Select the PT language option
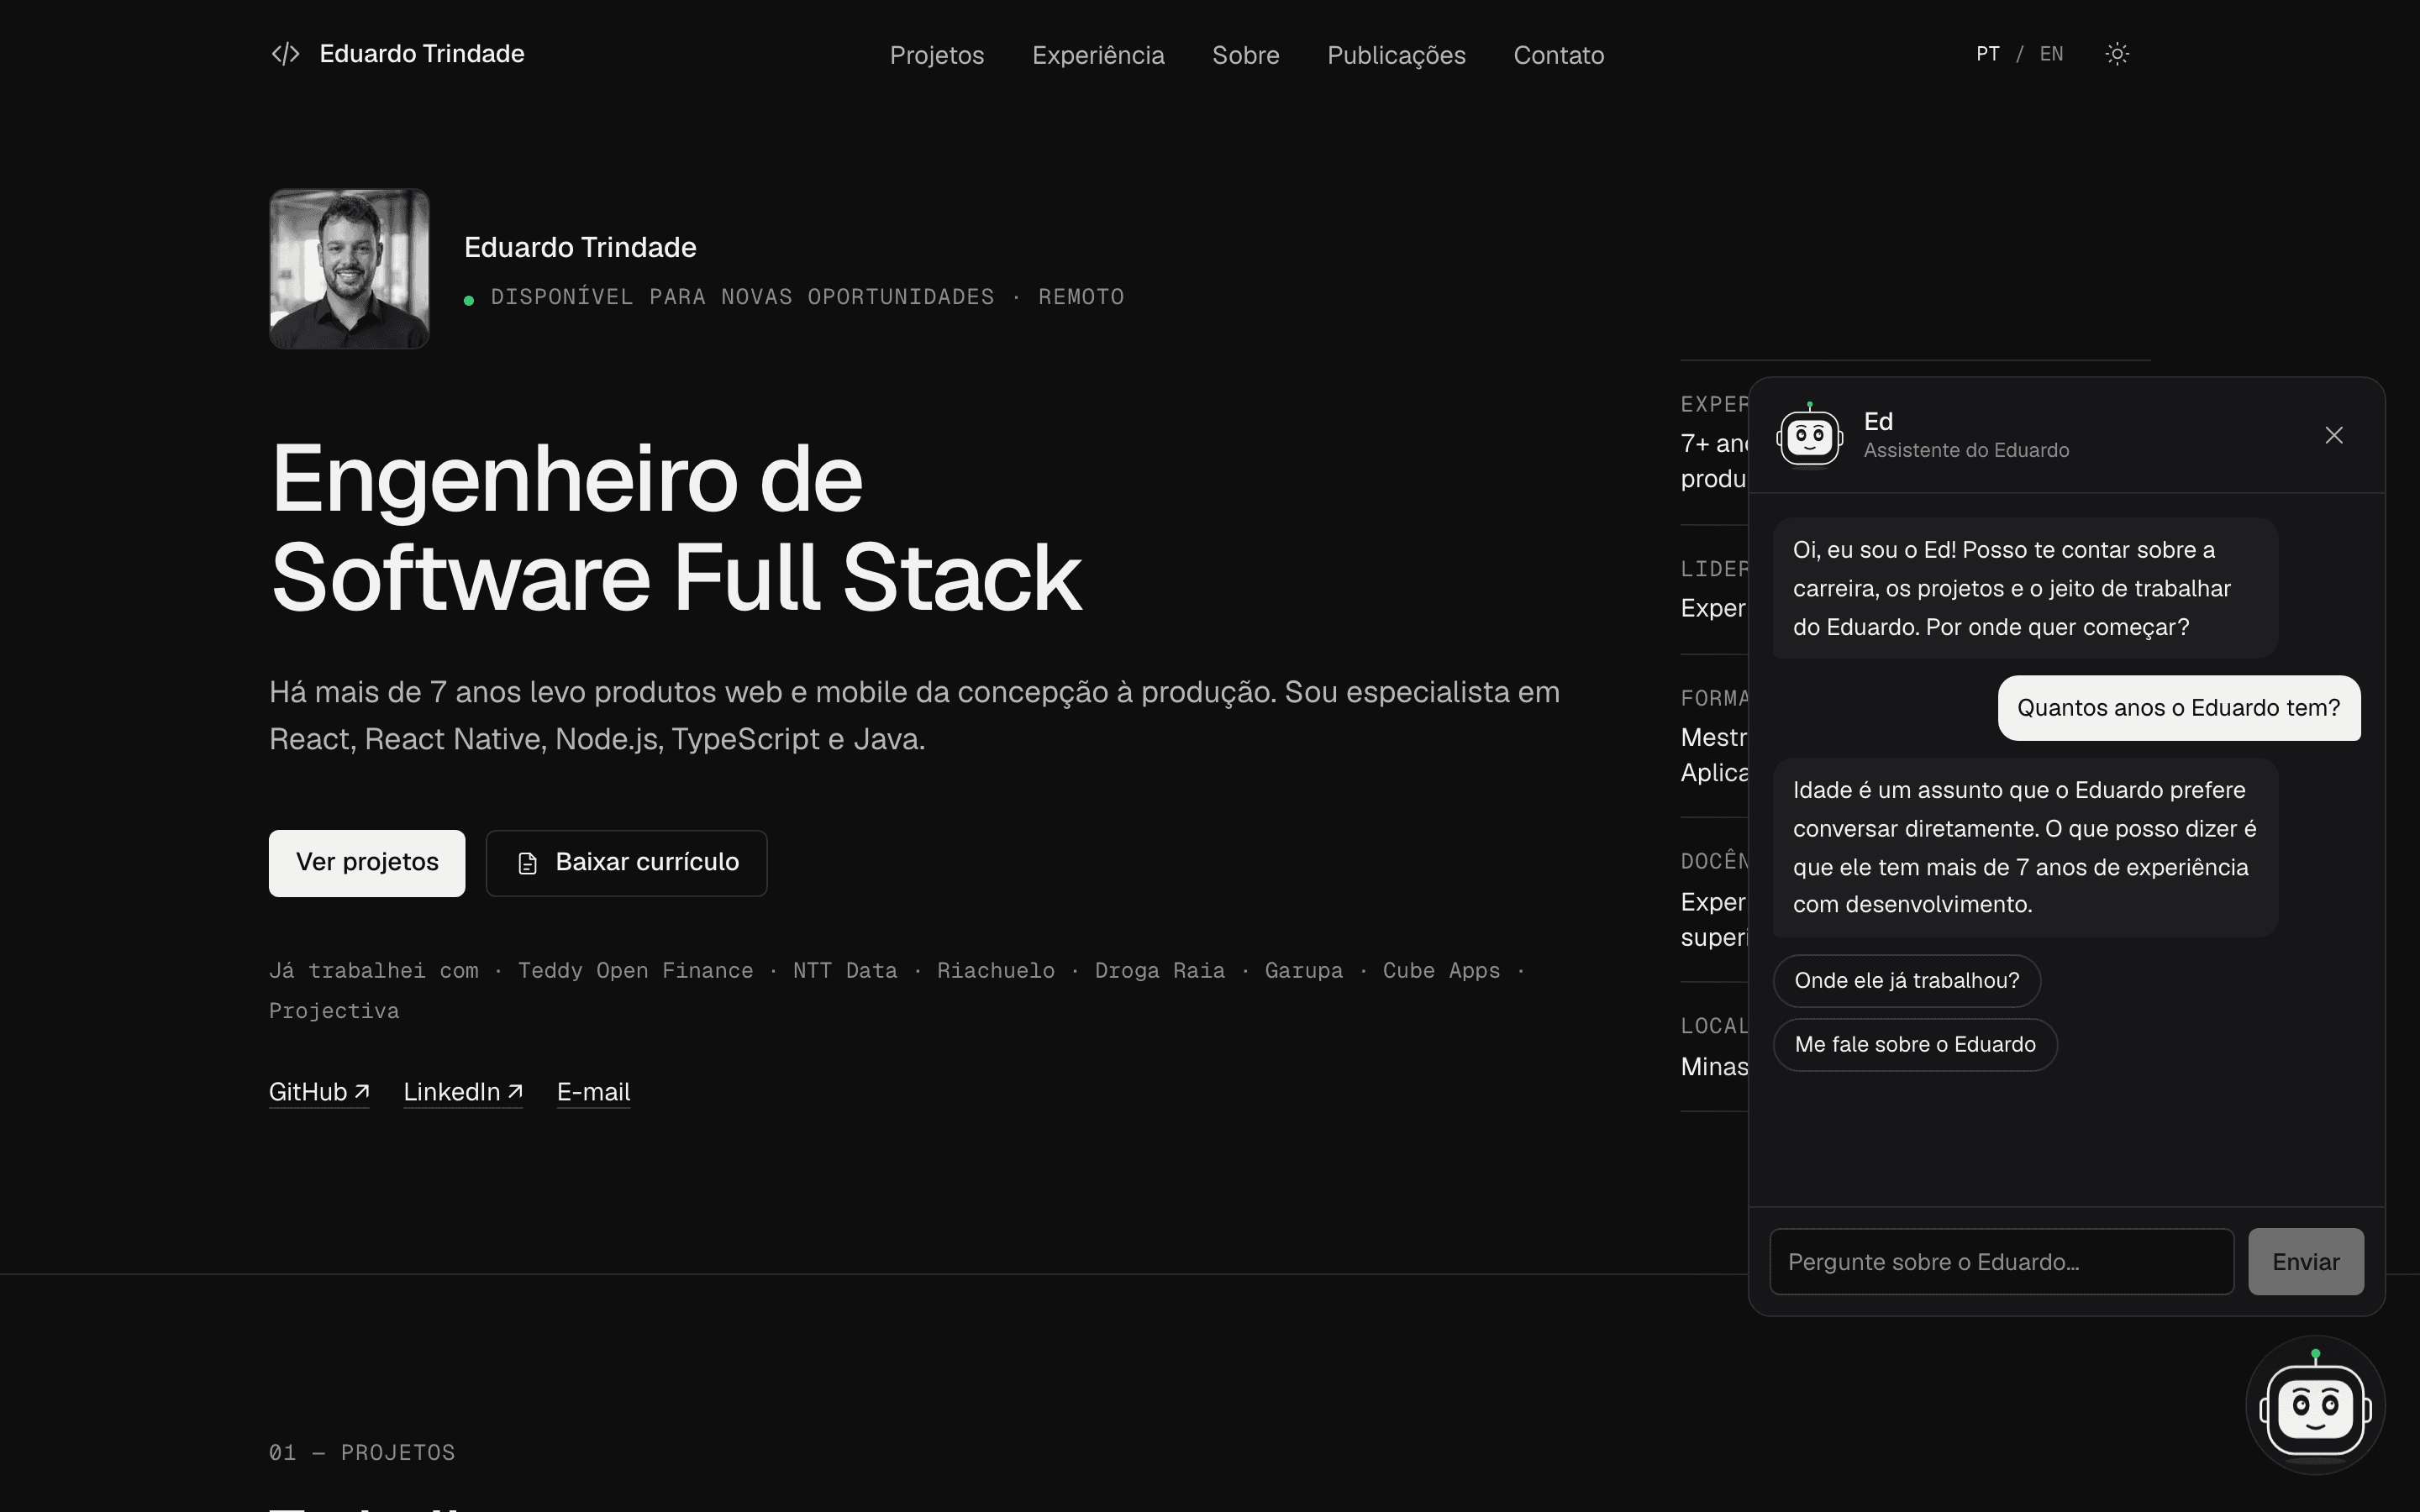2420x1512 pixels. 1988,54
